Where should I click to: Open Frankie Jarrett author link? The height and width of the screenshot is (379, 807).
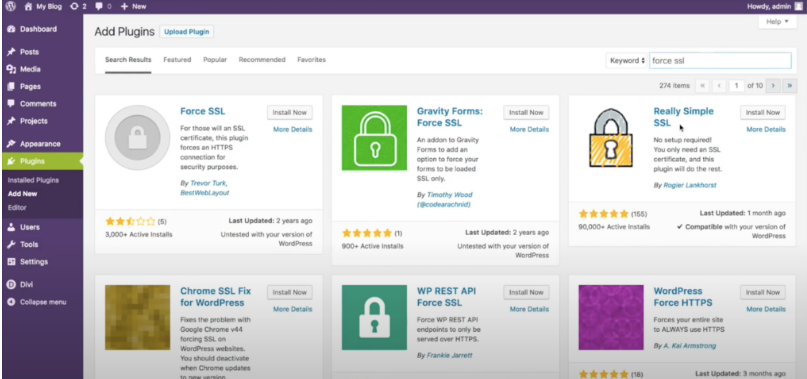(449, 355)
